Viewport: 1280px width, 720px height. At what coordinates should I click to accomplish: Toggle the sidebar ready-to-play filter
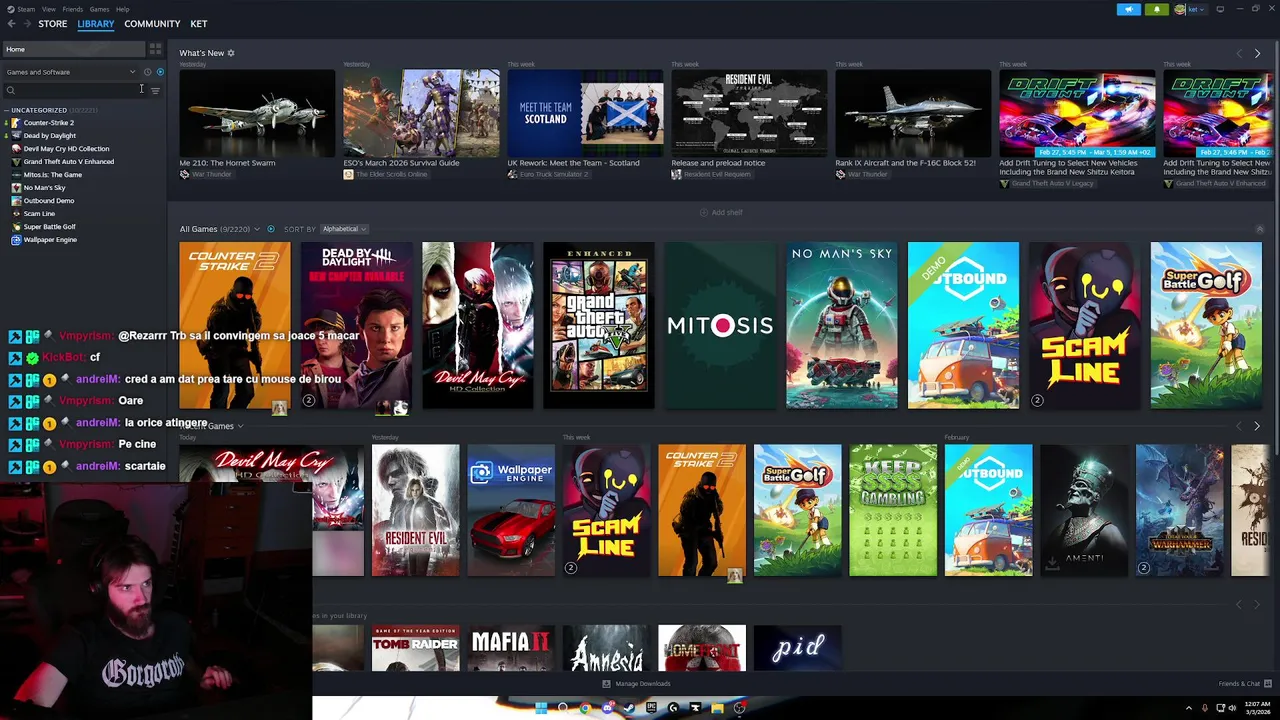point(160,72)
